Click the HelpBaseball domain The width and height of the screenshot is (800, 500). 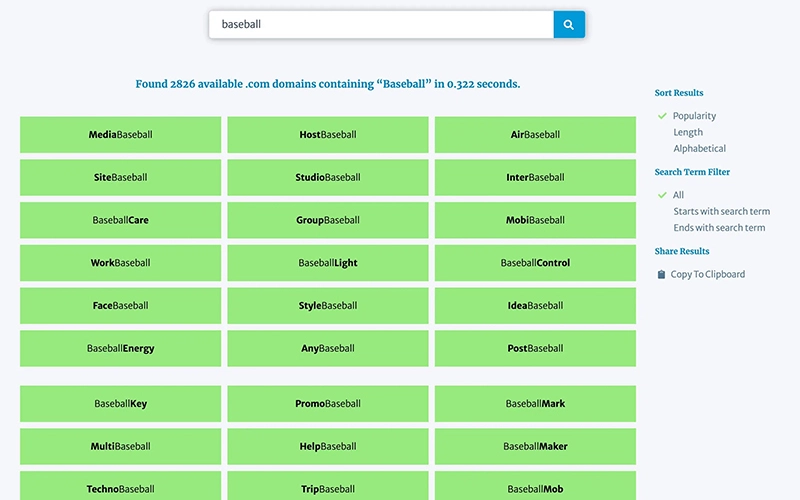[x=328, y=446]
